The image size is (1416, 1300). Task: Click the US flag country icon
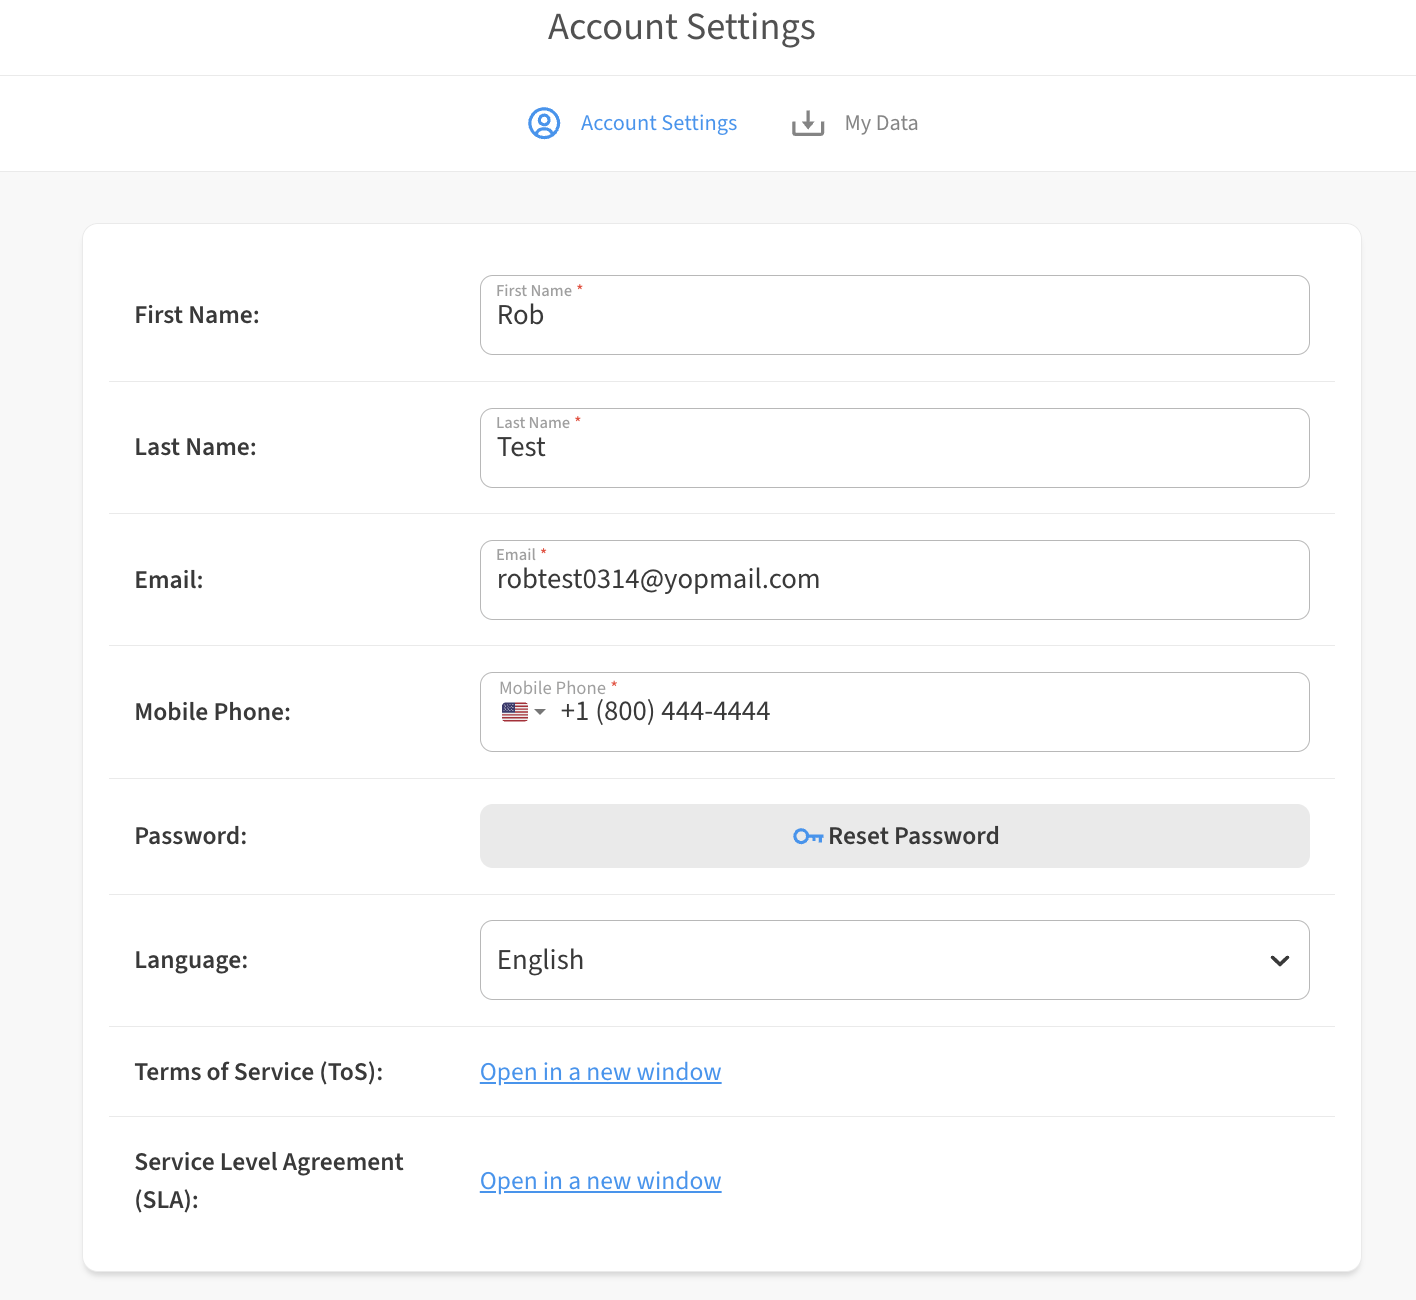(515, 712)
